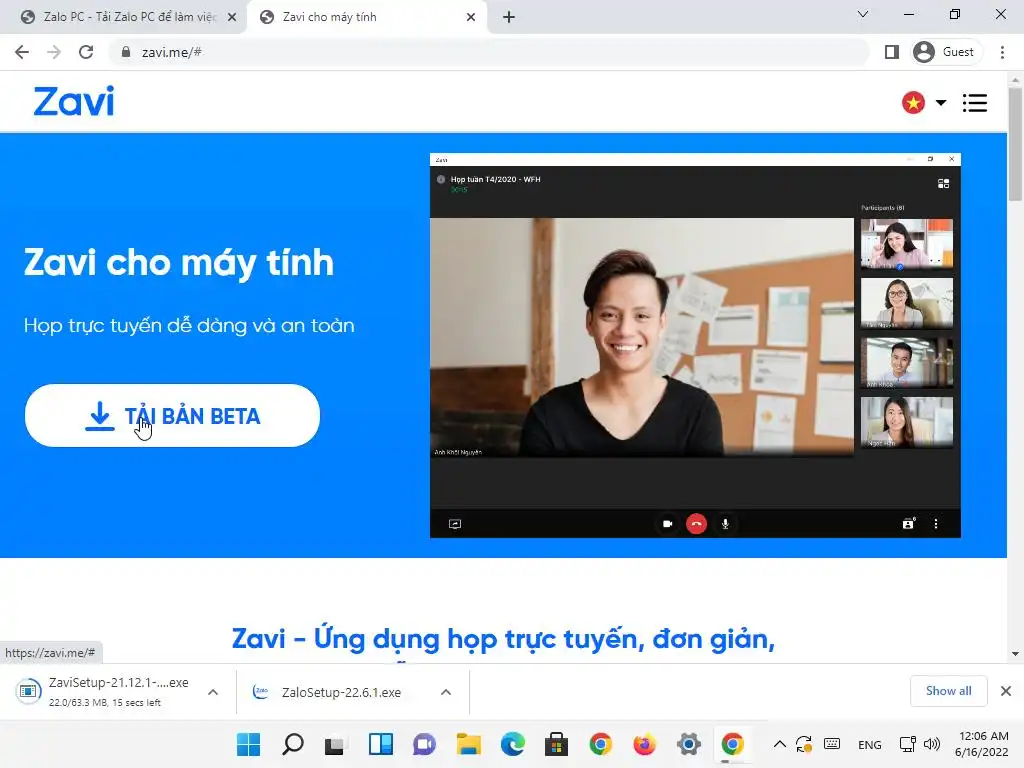Viewport: 1024px width, 768px height.
Task: Click the main video of smiling man
Action: (641, 337)
